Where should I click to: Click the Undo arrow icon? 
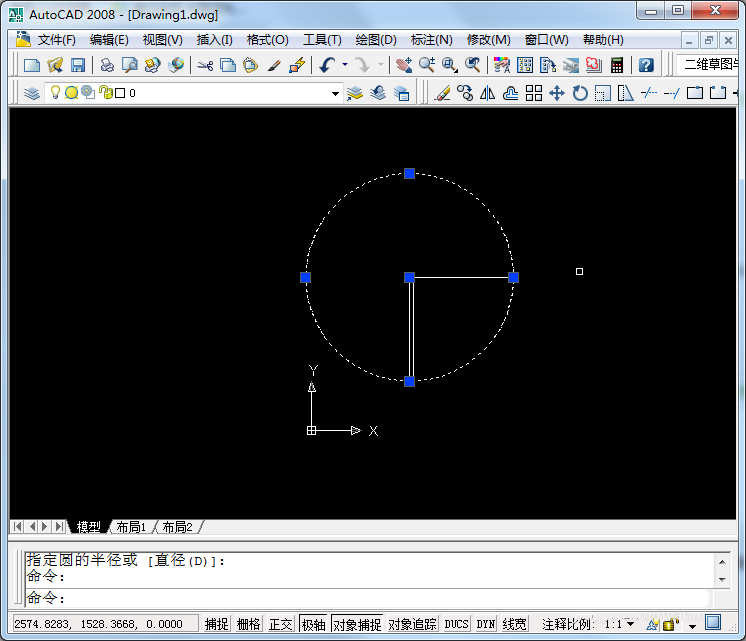tap(327, 65)
